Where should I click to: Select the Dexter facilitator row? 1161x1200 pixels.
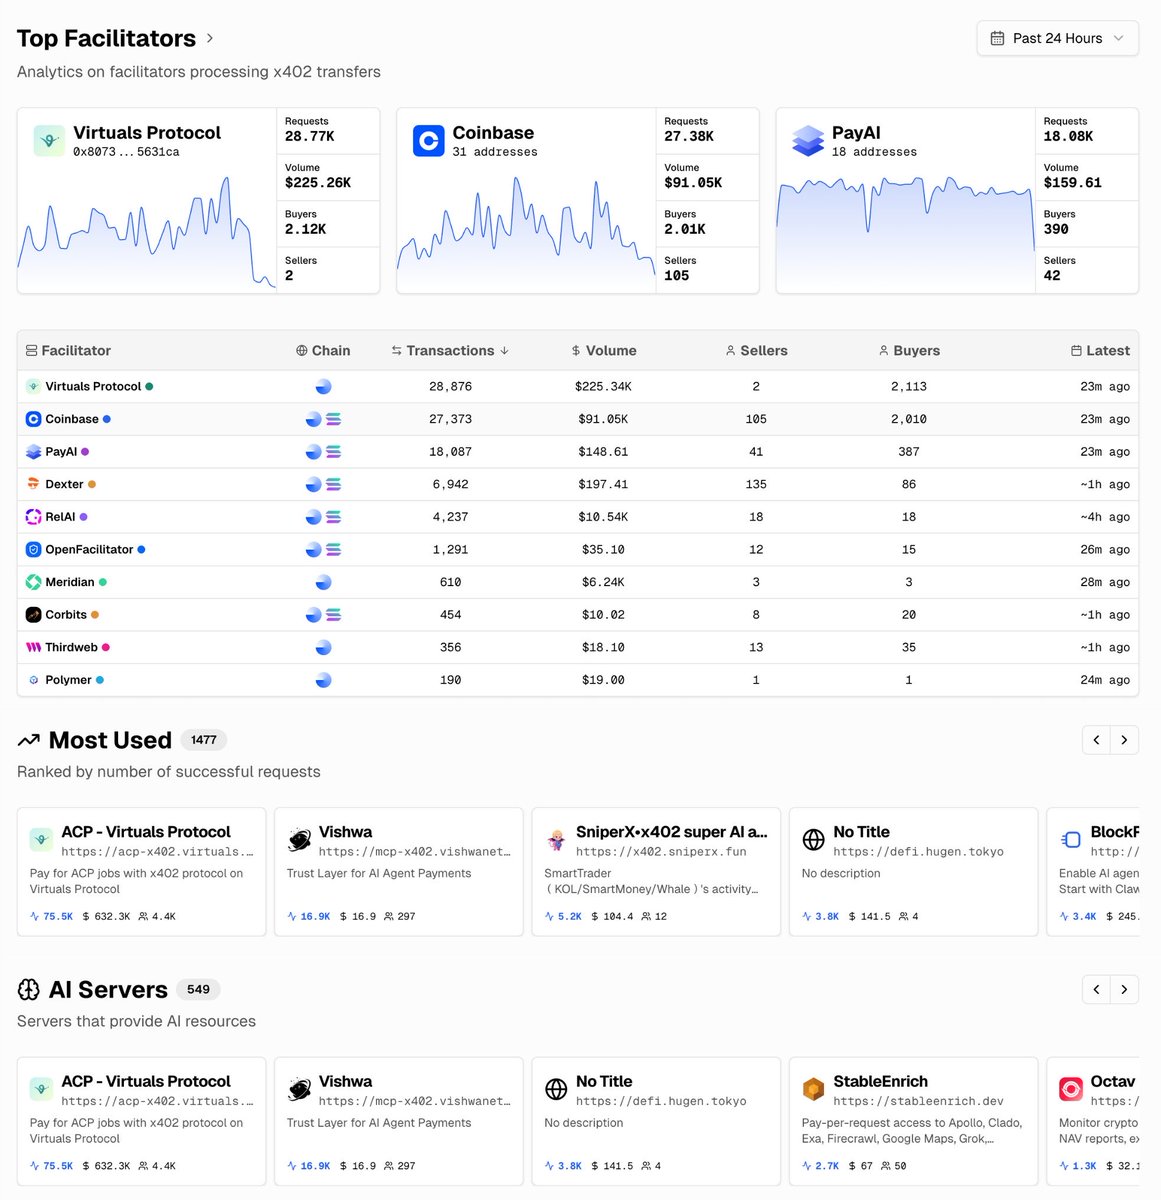(x=64, y=484)
